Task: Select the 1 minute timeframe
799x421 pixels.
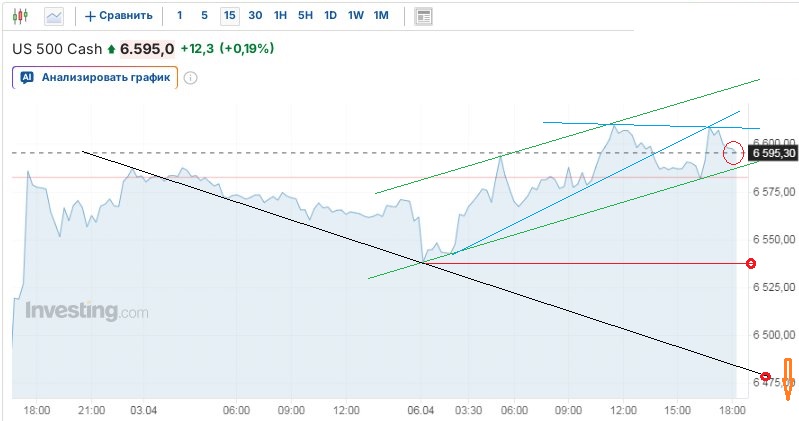Action: (x=179, y=16)
